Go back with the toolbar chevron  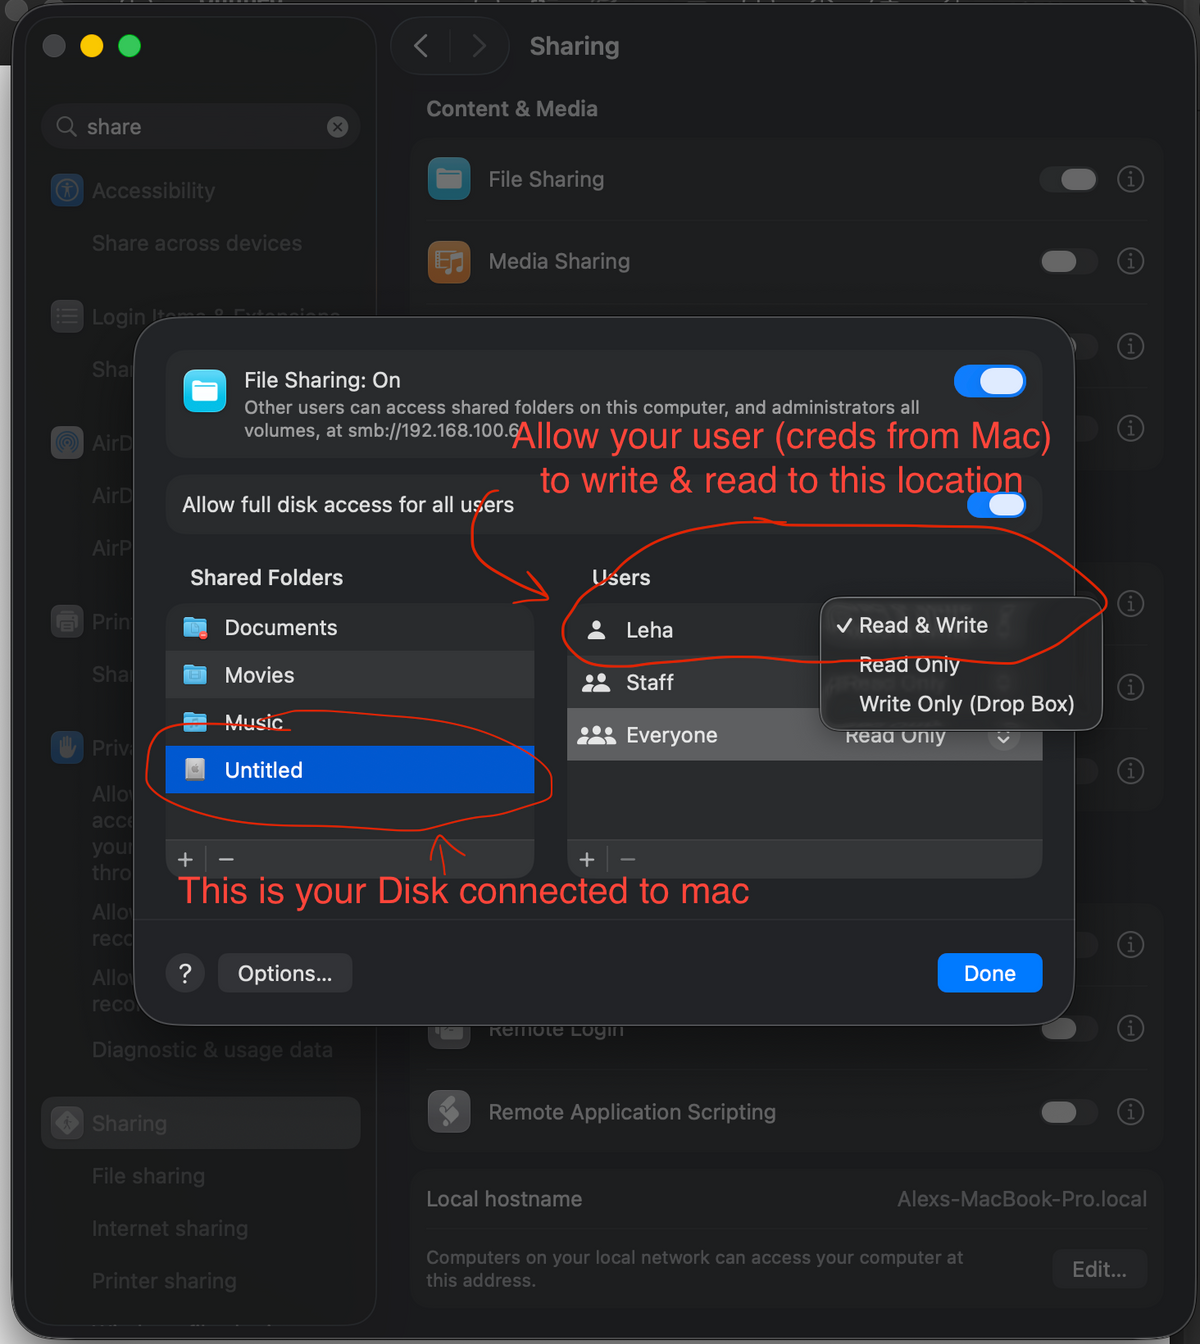click(x=421, y=46)
